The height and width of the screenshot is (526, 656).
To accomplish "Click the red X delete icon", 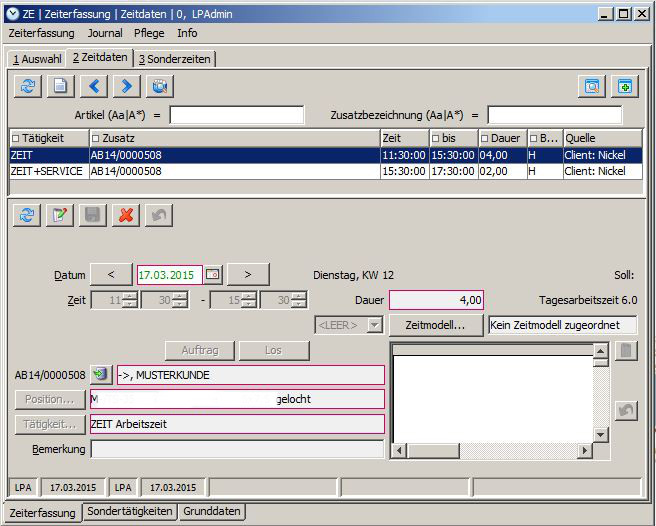I will [x=125, y=215].
